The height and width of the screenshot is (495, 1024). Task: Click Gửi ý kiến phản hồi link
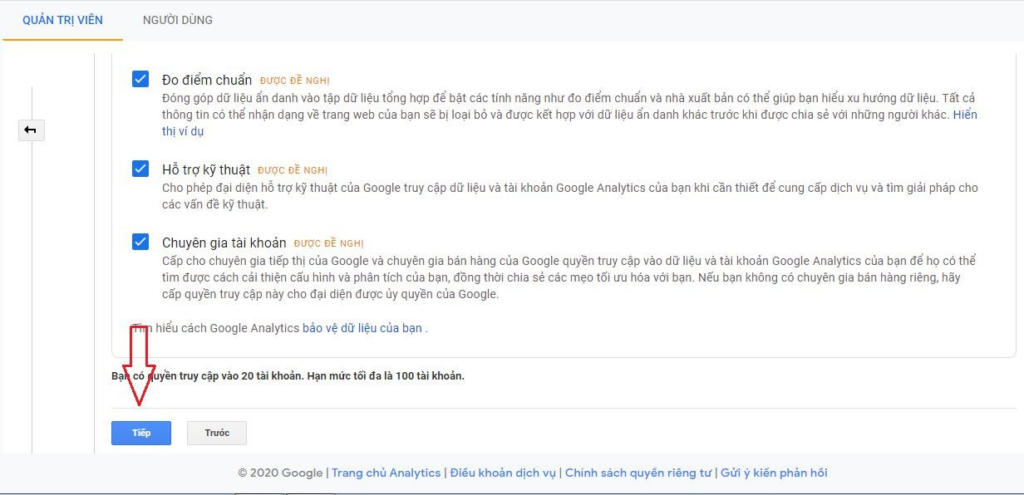[x=773, y=473]
